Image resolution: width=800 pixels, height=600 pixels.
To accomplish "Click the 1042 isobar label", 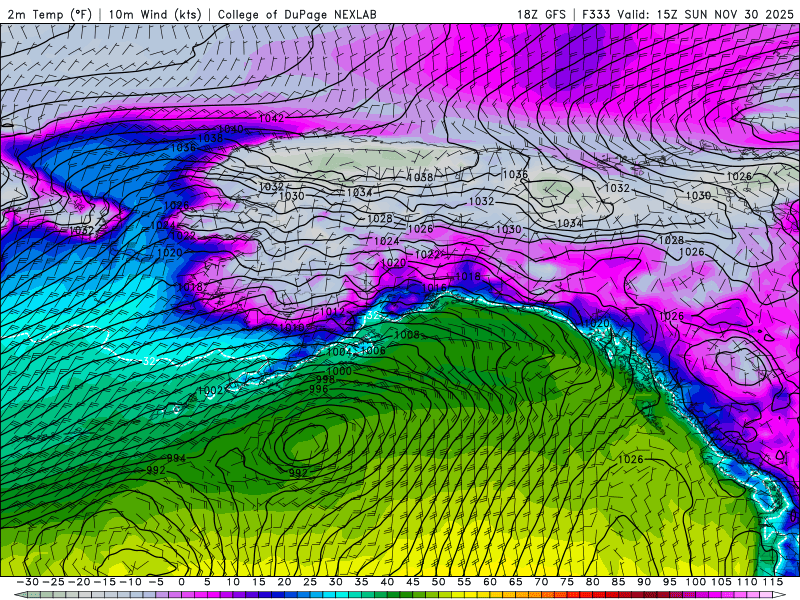I will pos(271,118).
